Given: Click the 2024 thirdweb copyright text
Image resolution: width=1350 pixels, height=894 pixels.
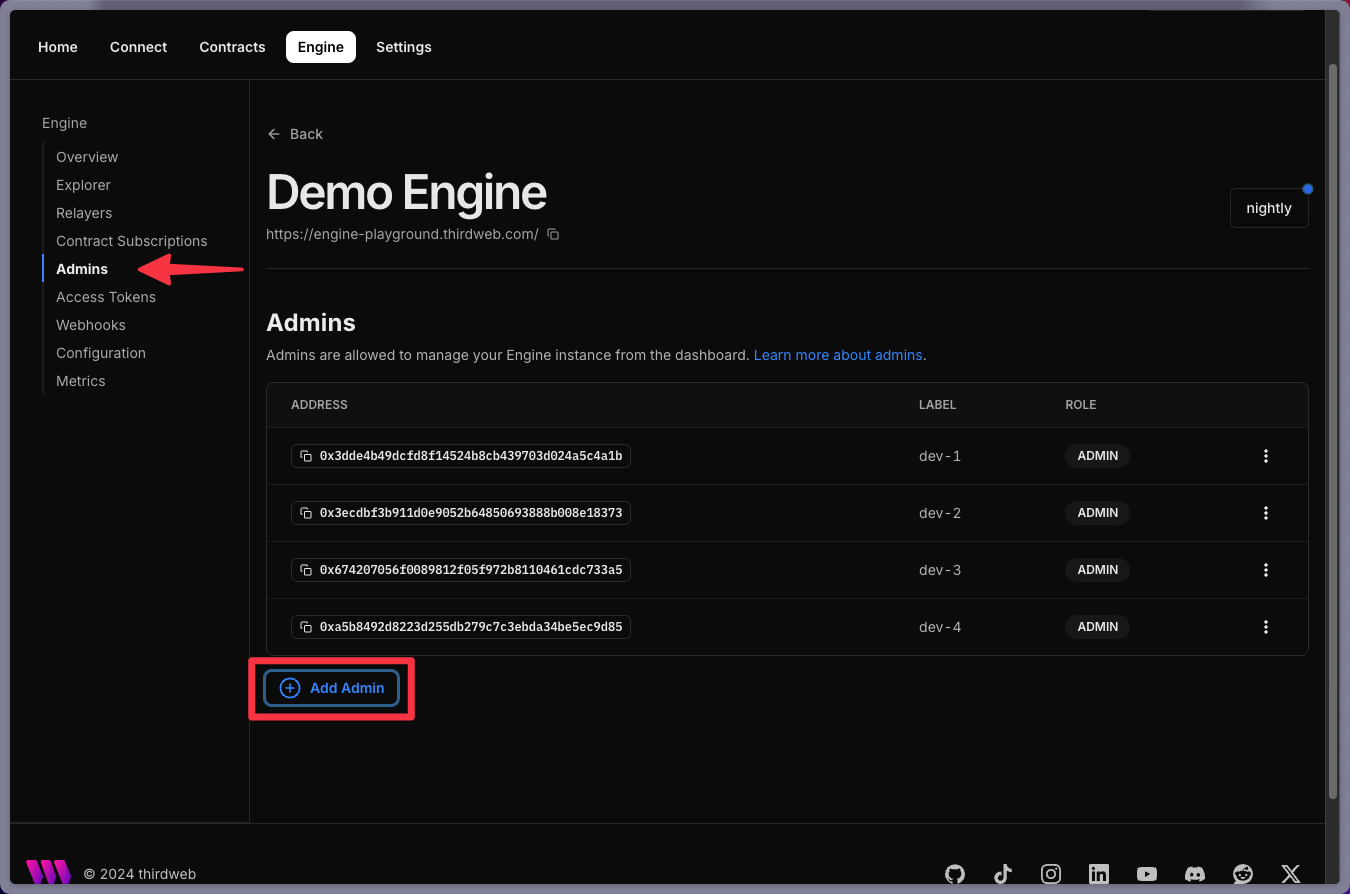Looking at the screenshot, I should (140, 874).
